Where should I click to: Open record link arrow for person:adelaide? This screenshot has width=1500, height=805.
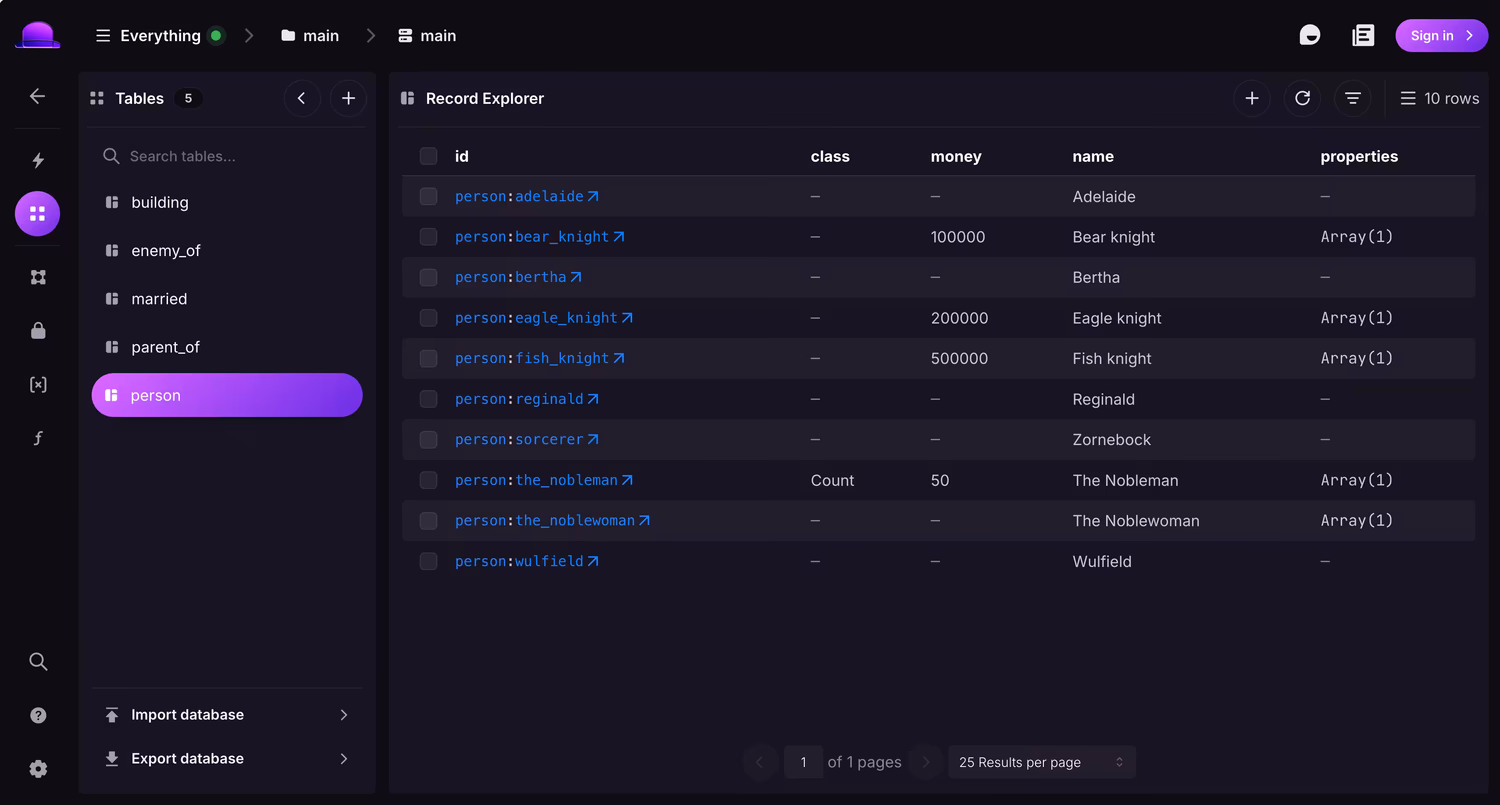(593, 197)
